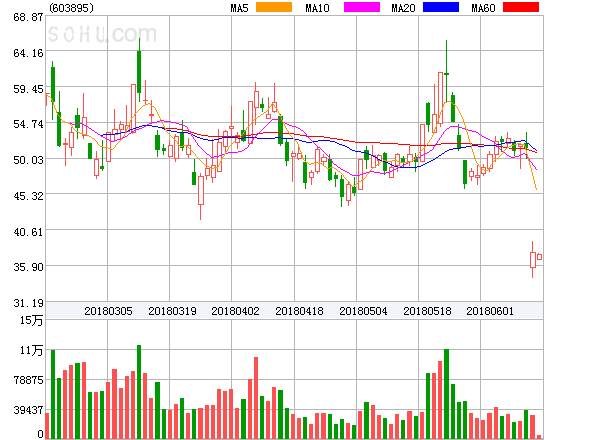
Task: Click the 78875 volume axis label
Action: (28, 380)
